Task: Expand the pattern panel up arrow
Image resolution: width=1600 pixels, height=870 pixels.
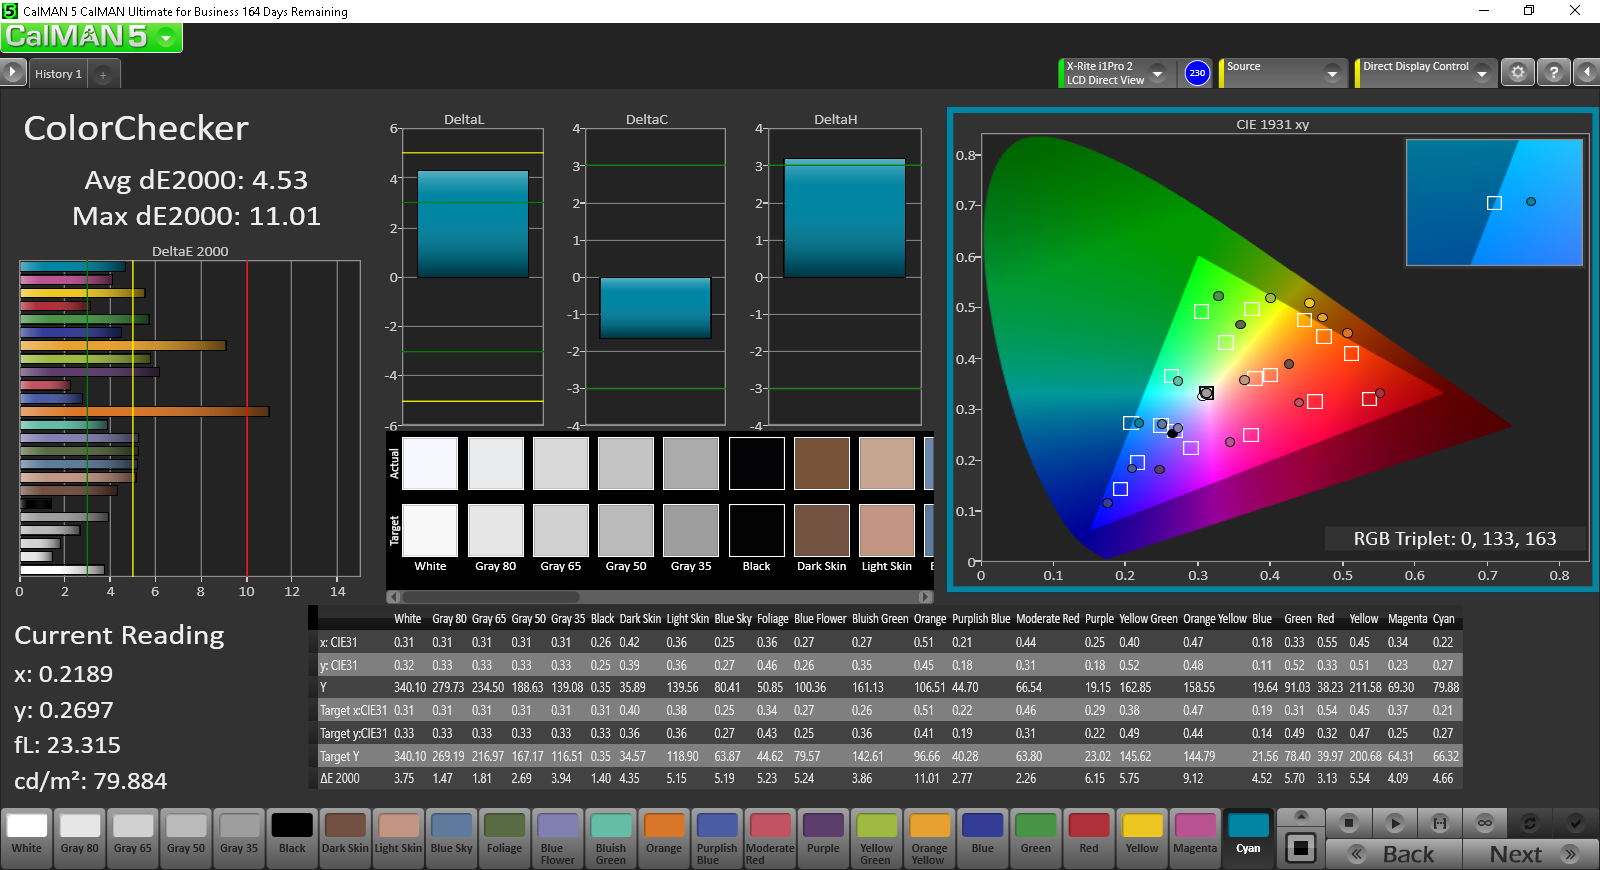Action: coord(1300,817)
